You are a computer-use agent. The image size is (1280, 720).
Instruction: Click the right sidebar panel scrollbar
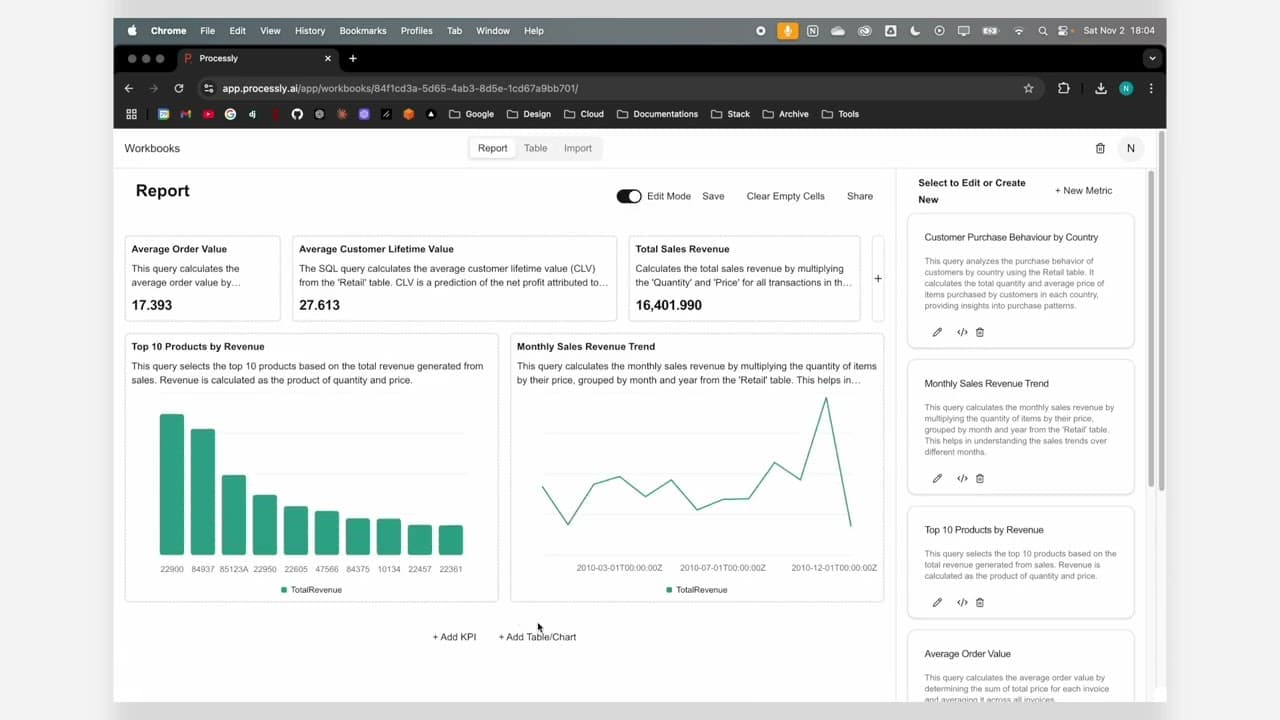click(x=1151, y=330)
